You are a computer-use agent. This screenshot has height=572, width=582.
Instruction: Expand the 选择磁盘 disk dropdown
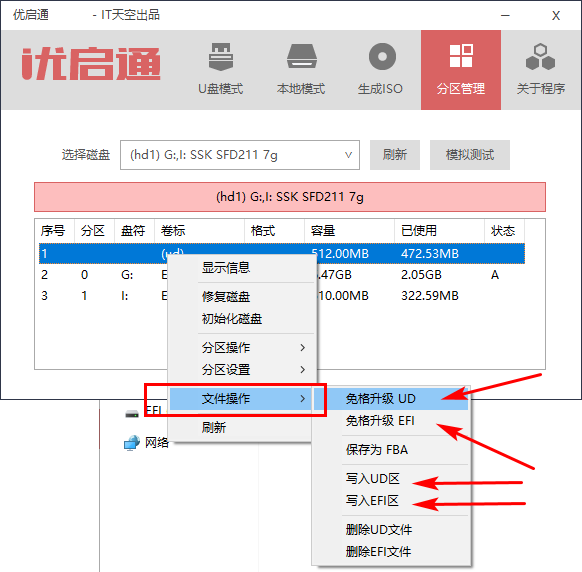pyautogui.click(x=240, y=155)
